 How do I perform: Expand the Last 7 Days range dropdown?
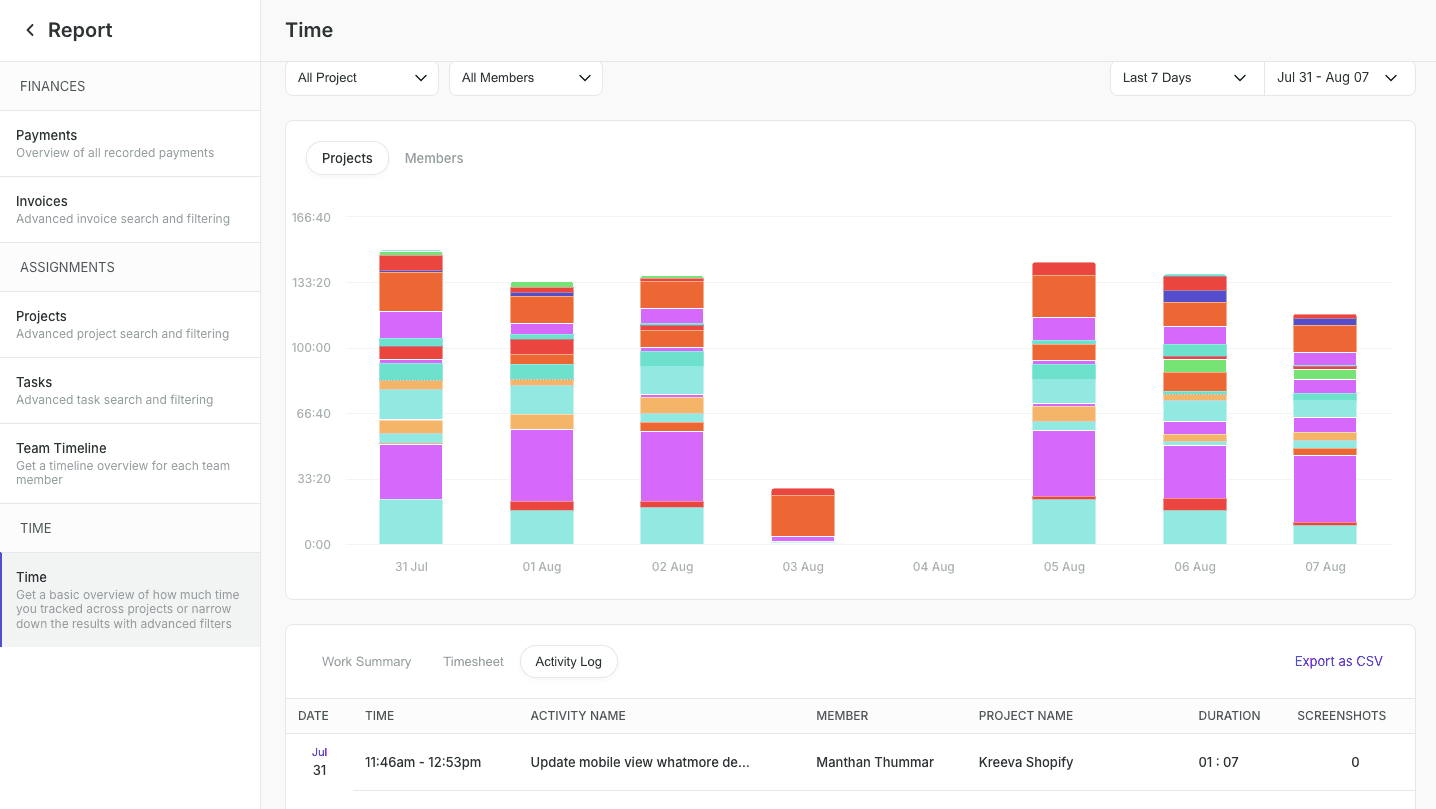[x=1187, y=78]
